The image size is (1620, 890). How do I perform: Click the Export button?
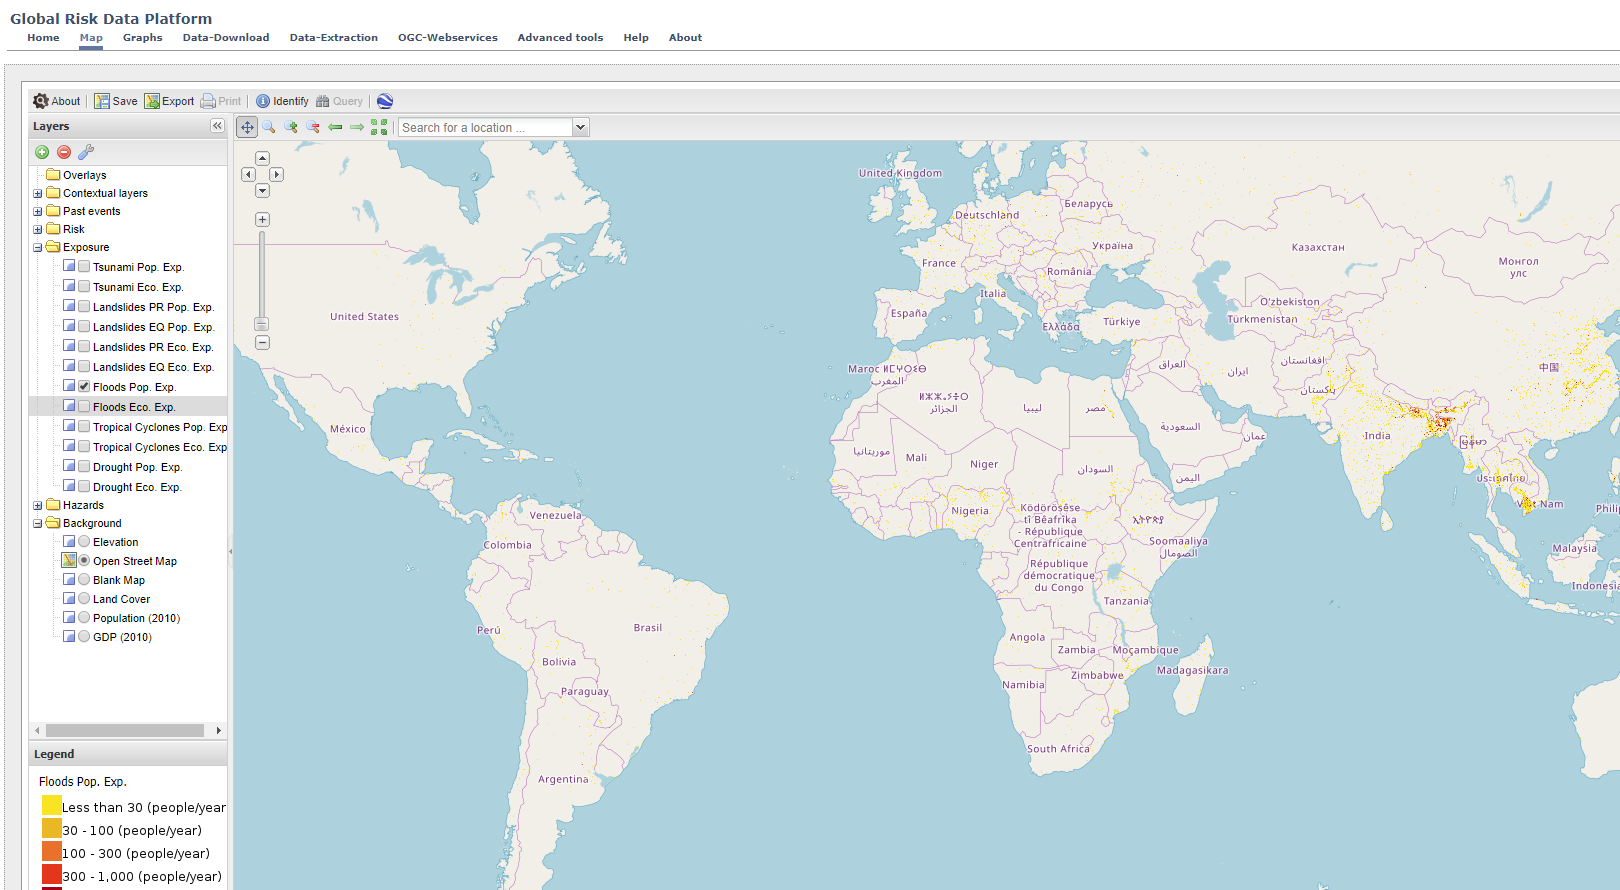click(169, 101)
